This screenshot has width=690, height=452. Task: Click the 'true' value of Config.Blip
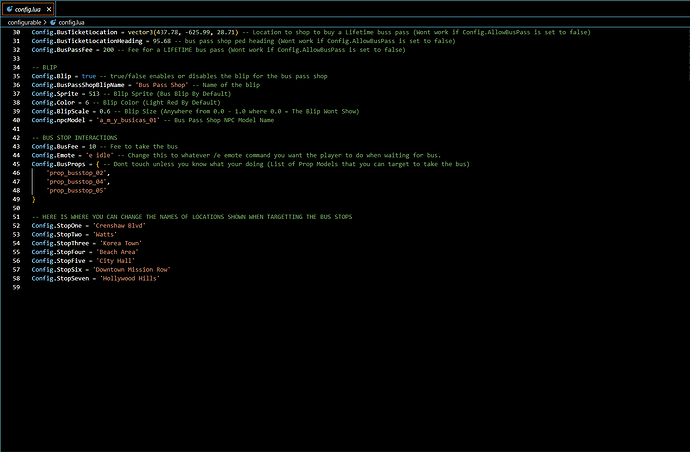click(x=88, y=76)
